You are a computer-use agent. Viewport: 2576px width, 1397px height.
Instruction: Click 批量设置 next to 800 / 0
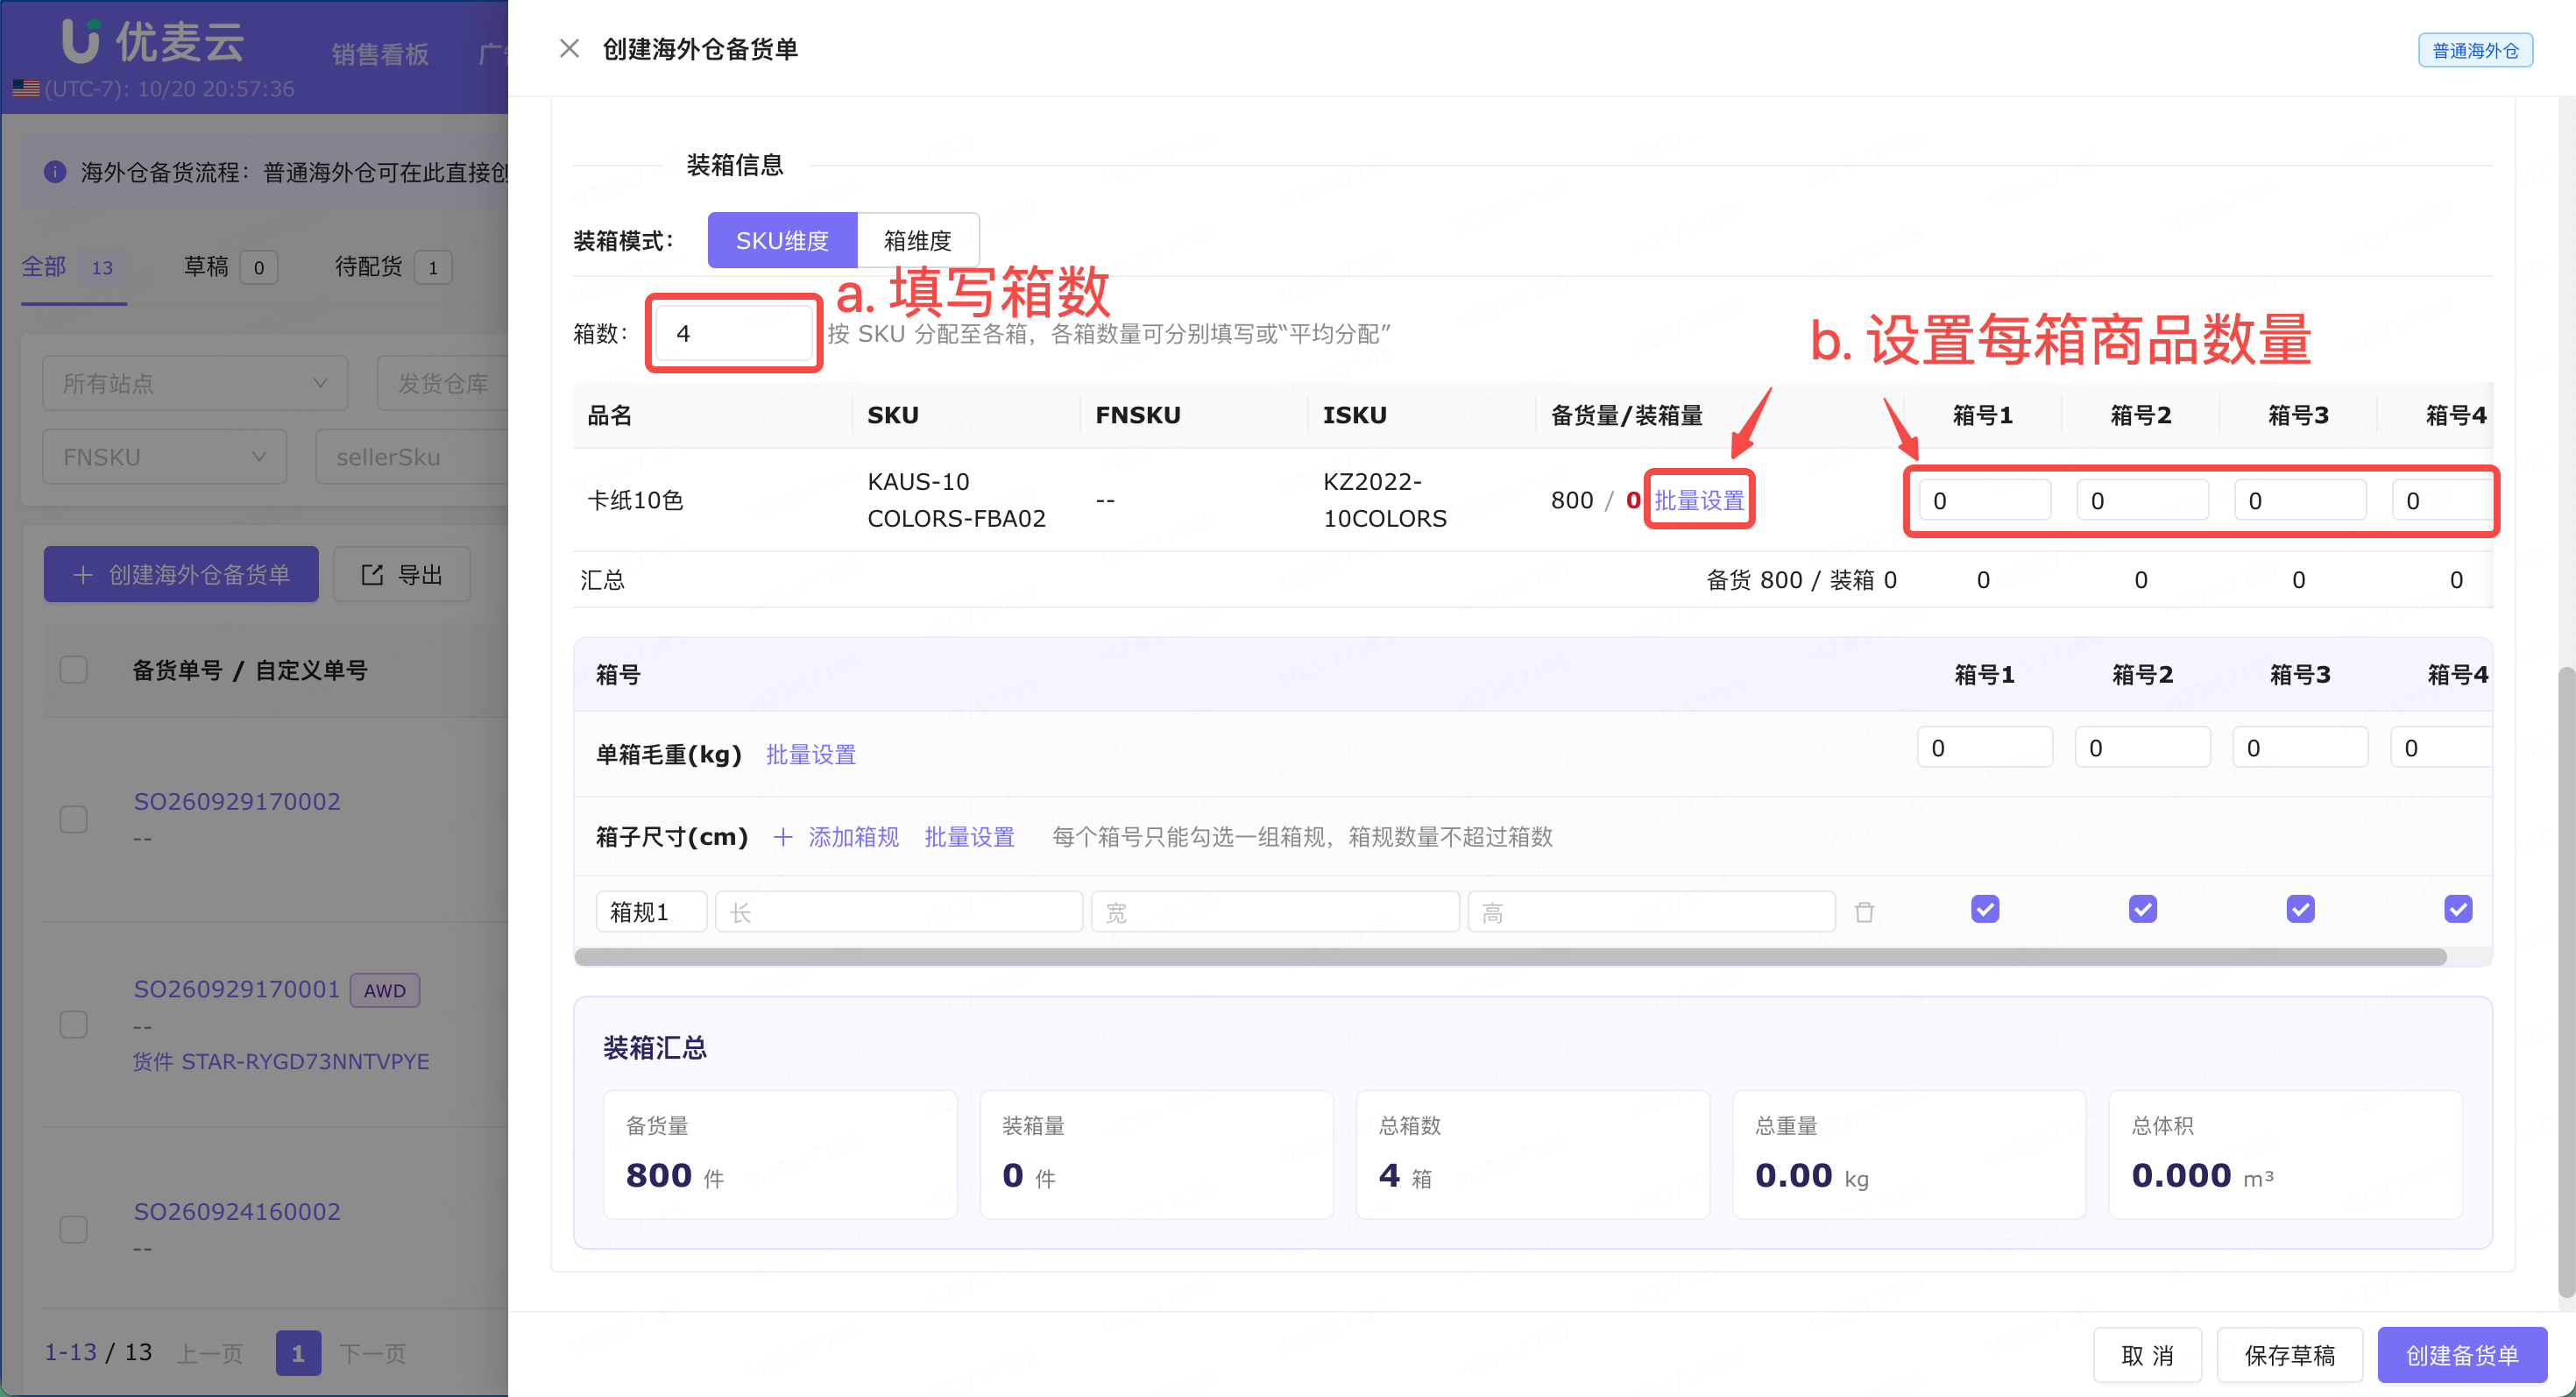pyautogui.click(x=1699, y=500)
